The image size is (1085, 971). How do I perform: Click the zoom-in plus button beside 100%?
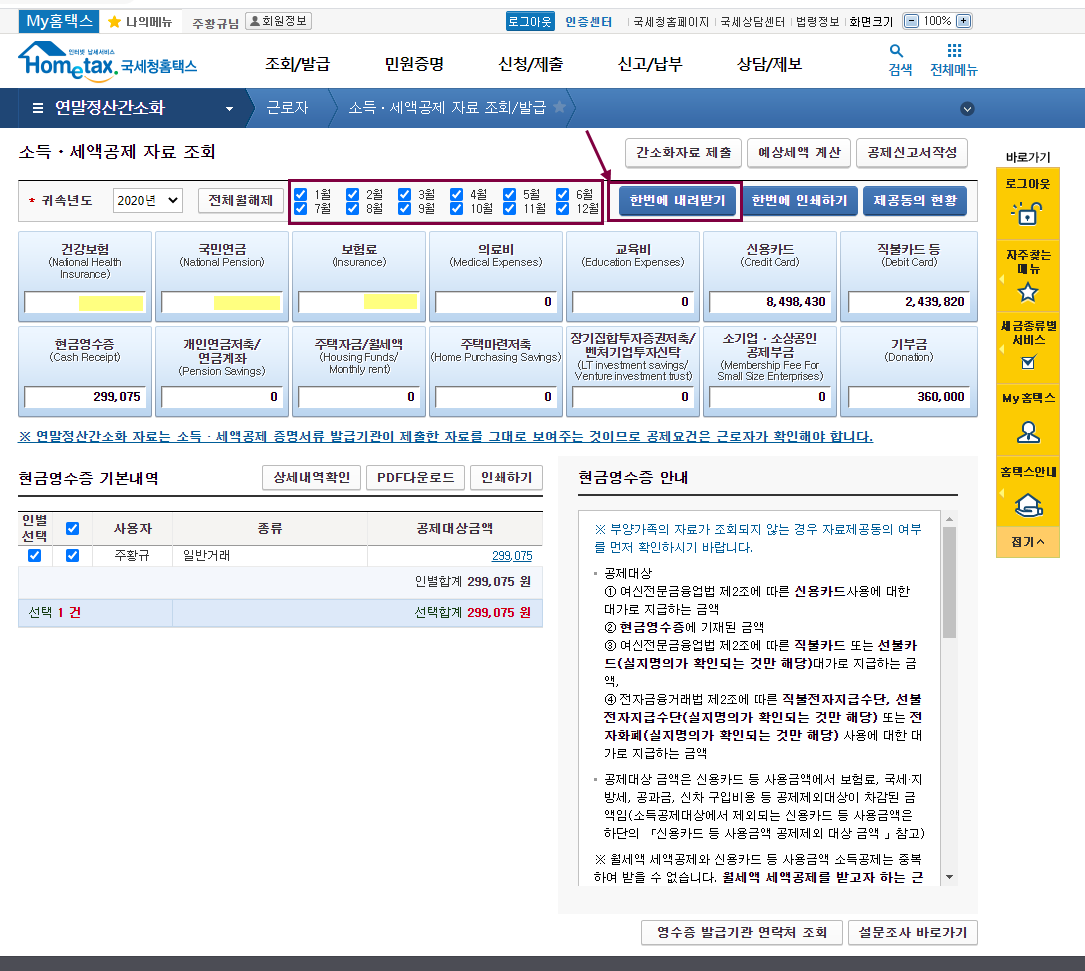[963, 21]
